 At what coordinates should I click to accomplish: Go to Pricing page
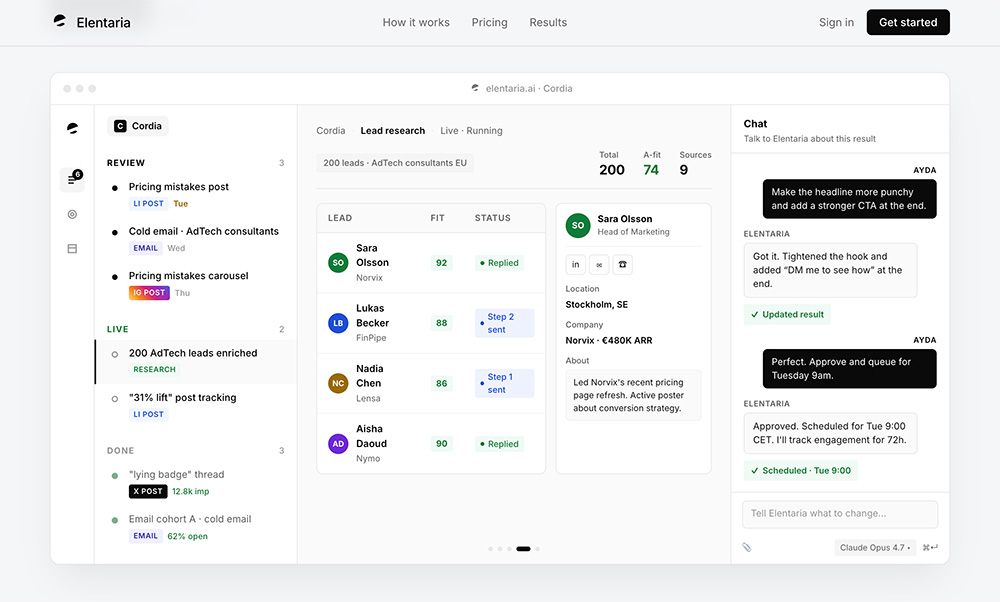point(490,22)
